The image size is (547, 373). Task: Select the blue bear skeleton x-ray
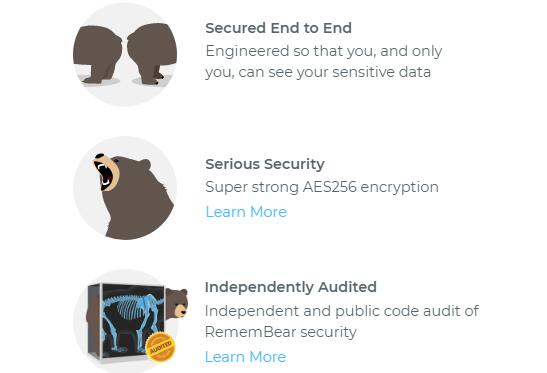pyautogui.click(x=133, y=320)
